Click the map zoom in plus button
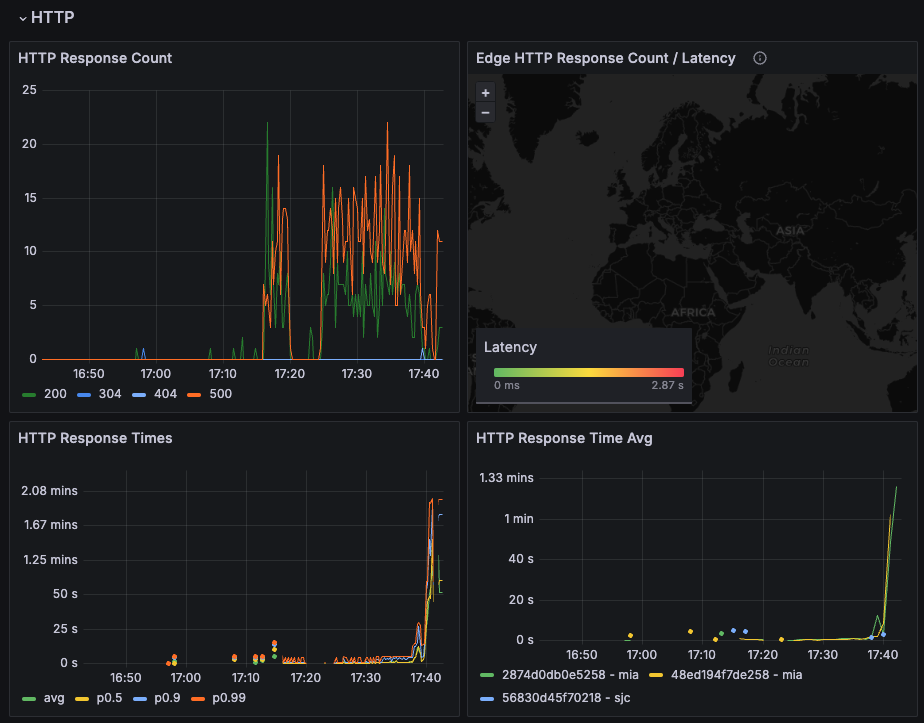Screen dimensions: 924x723 (485, 92)
